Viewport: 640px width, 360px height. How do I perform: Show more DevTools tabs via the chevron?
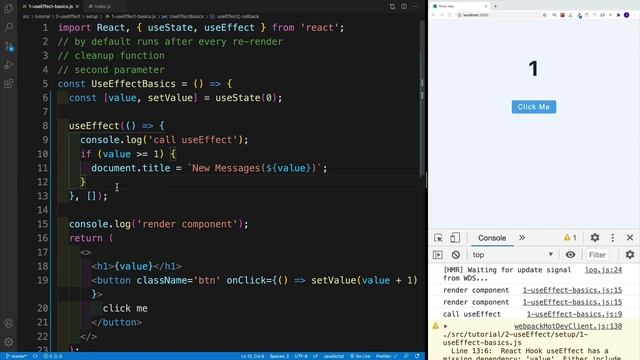(x=522, y=238)
